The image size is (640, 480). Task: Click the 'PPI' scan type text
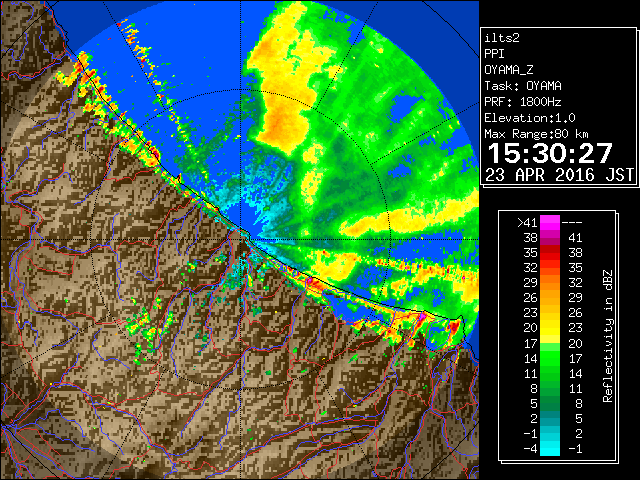click(x=494, y=54)
